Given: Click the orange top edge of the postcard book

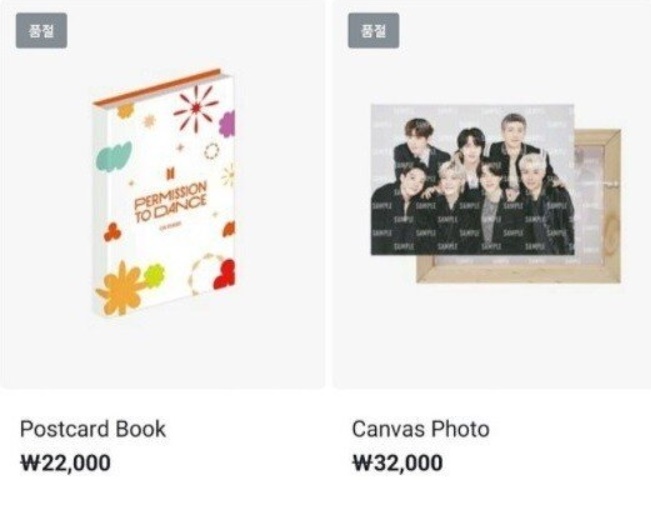Looking at the screenshot, I should point(157,88).
